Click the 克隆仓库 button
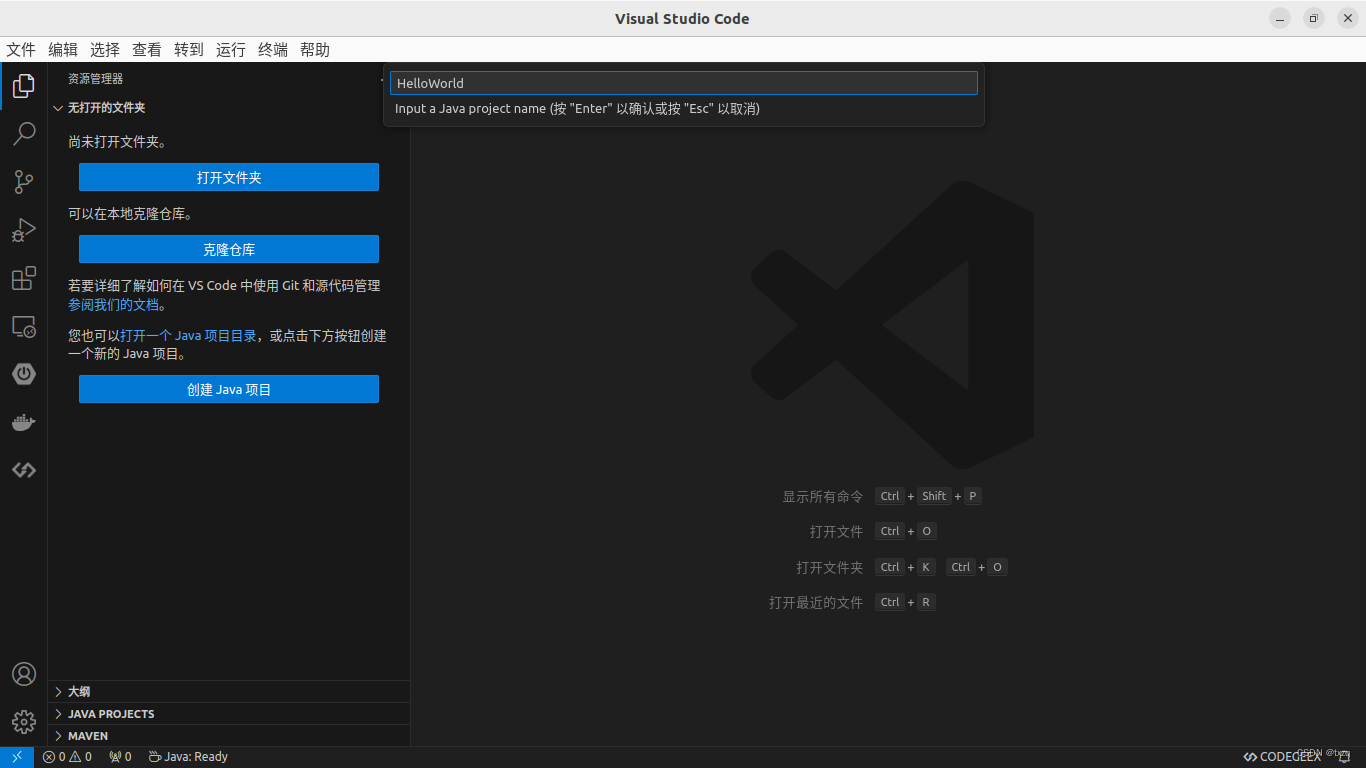Viewport: 1366px width, 768px height. [229, 249]
